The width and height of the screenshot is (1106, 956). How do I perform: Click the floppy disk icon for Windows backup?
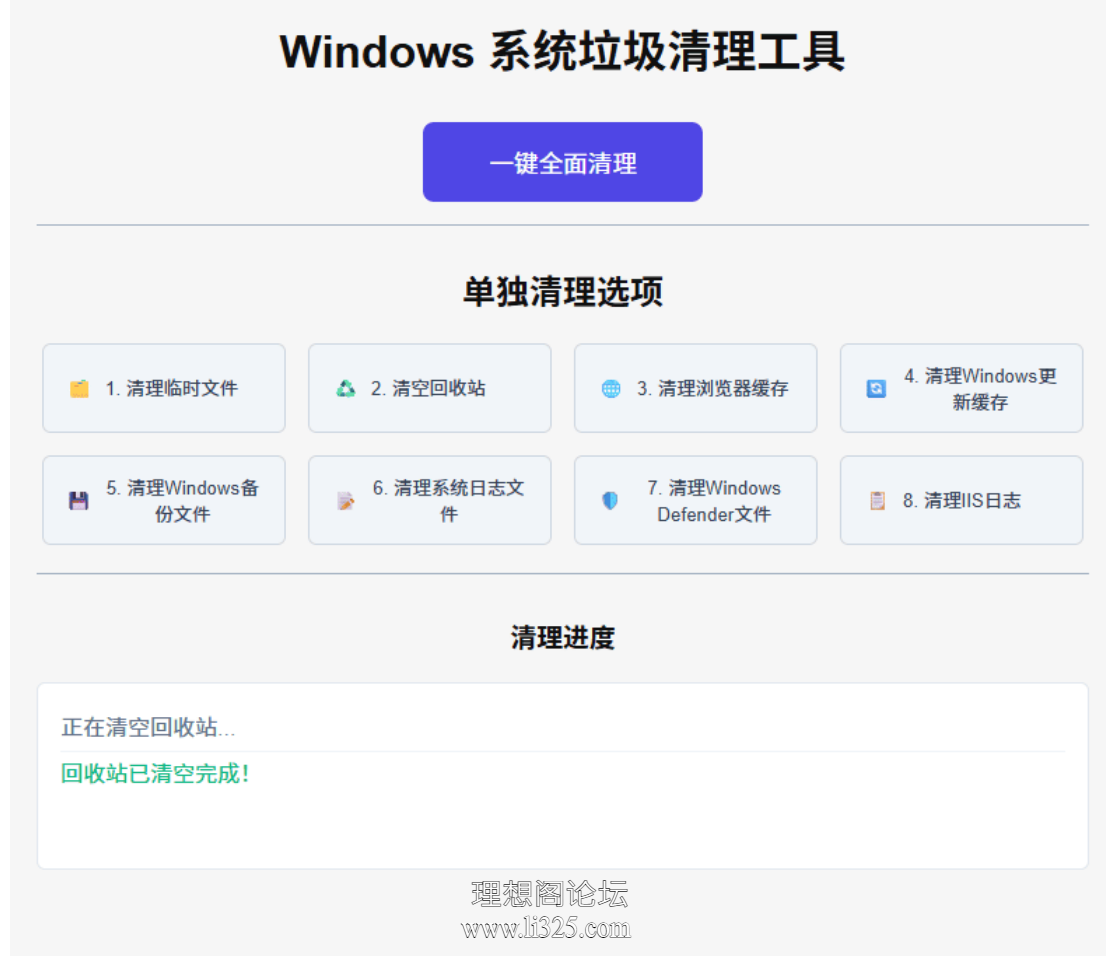(x=79, y=501)
